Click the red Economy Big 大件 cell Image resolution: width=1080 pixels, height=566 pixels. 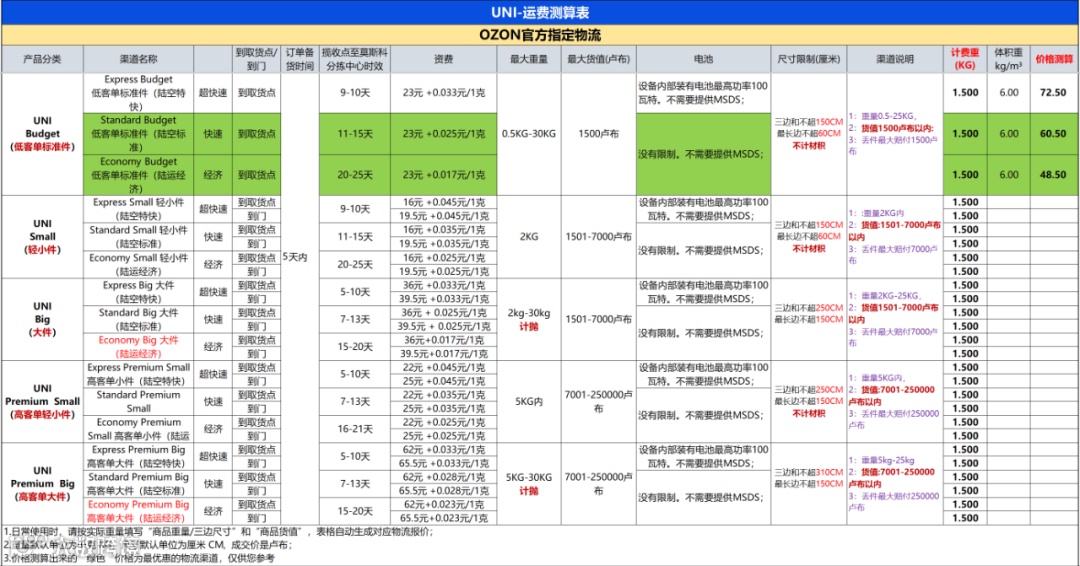click(138, 346)
